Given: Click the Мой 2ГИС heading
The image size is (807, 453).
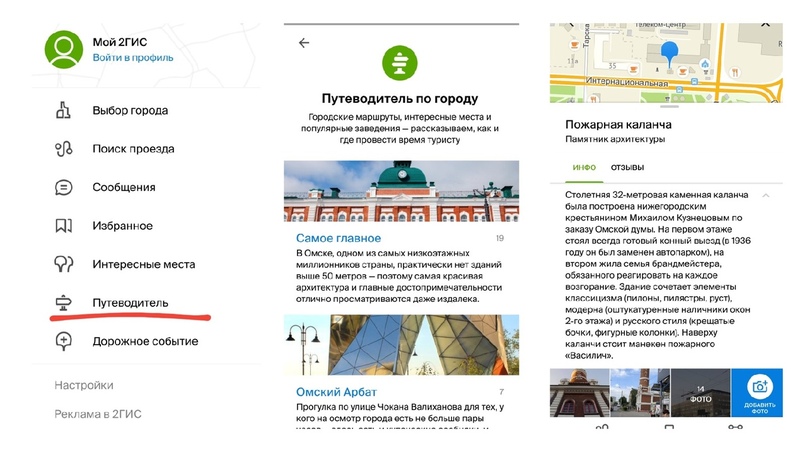Looking at the screenshot, I should [120, 42].
